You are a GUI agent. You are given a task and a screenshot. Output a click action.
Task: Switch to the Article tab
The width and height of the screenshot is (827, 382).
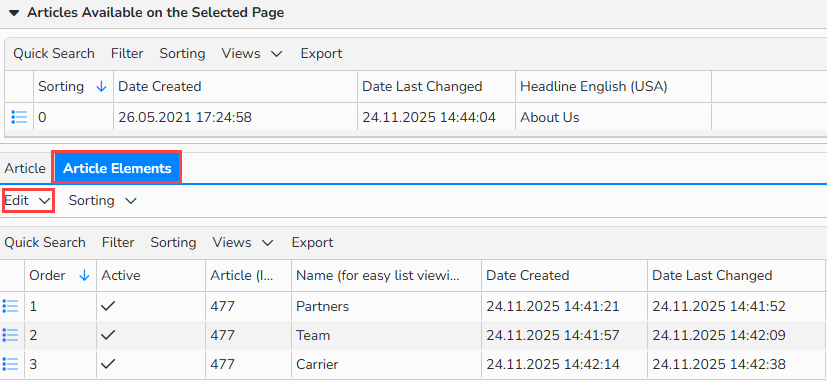(x=25, y=168)
